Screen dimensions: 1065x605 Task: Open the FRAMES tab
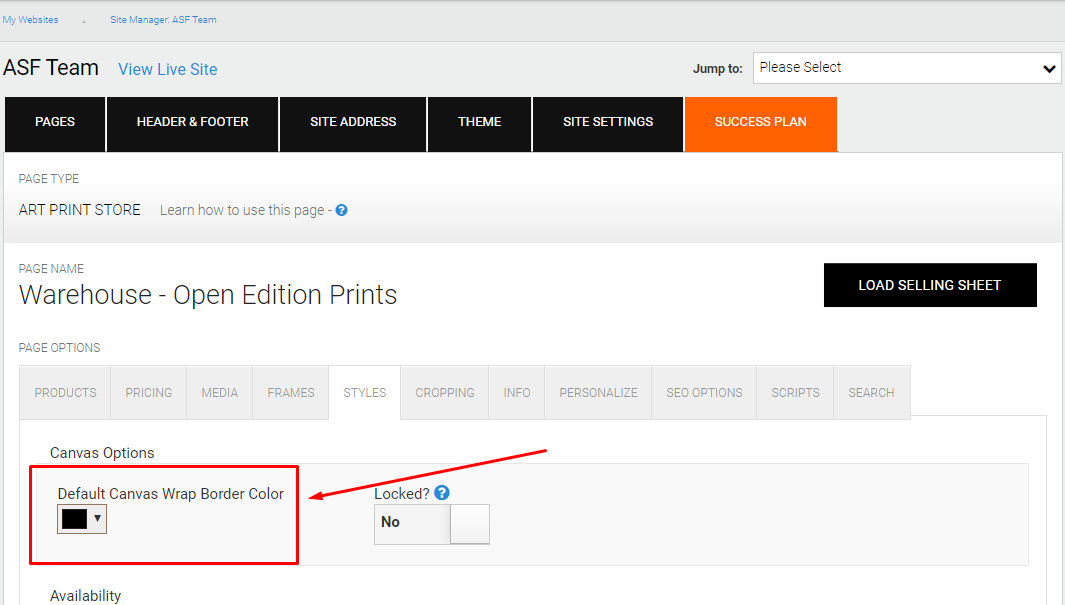291,393
